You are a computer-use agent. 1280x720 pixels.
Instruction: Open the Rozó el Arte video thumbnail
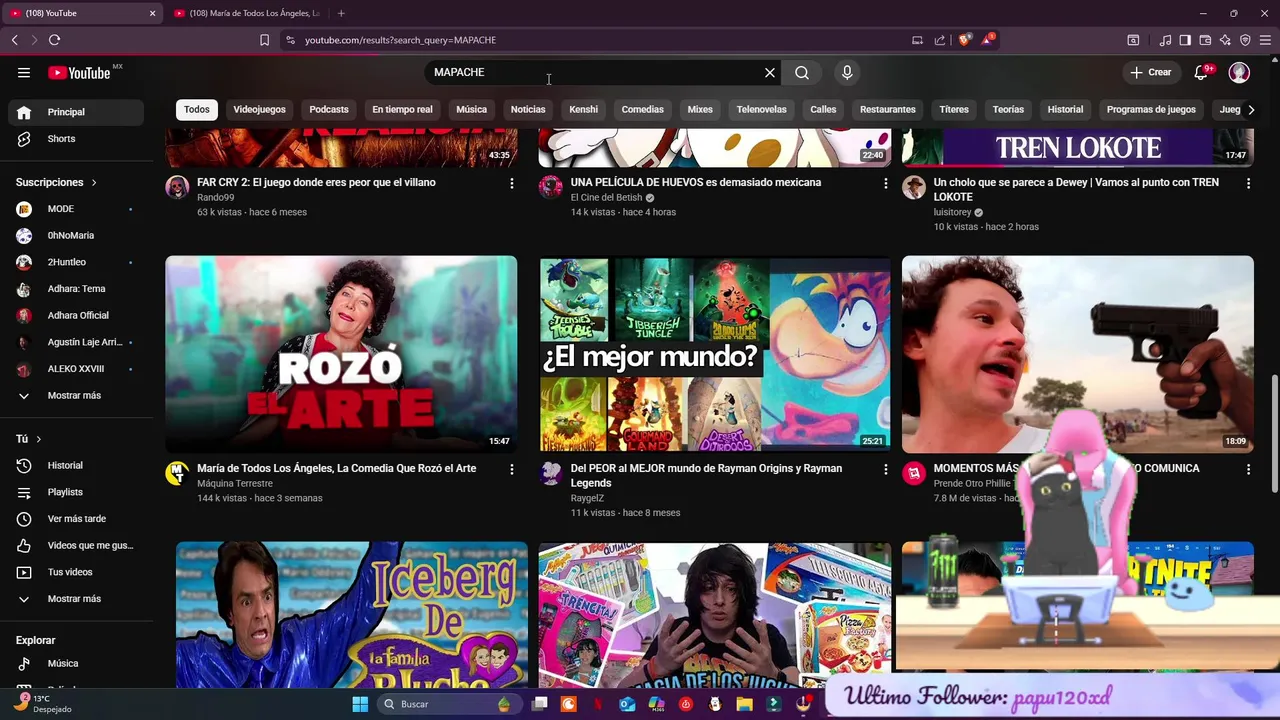coord(341,354)
